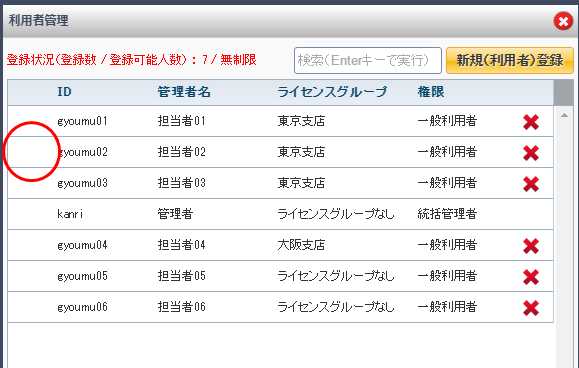Select the gyoumu01 ID cell
The image size is (579, 368).
click(82, 121)
